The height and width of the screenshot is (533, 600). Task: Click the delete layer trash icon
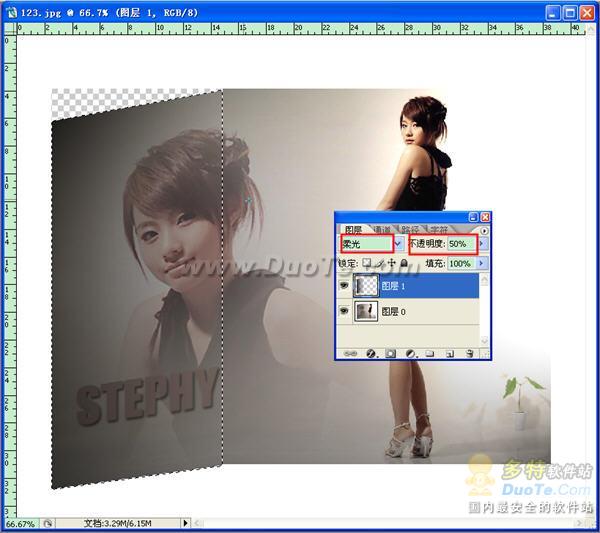click(x=470, y=354)
